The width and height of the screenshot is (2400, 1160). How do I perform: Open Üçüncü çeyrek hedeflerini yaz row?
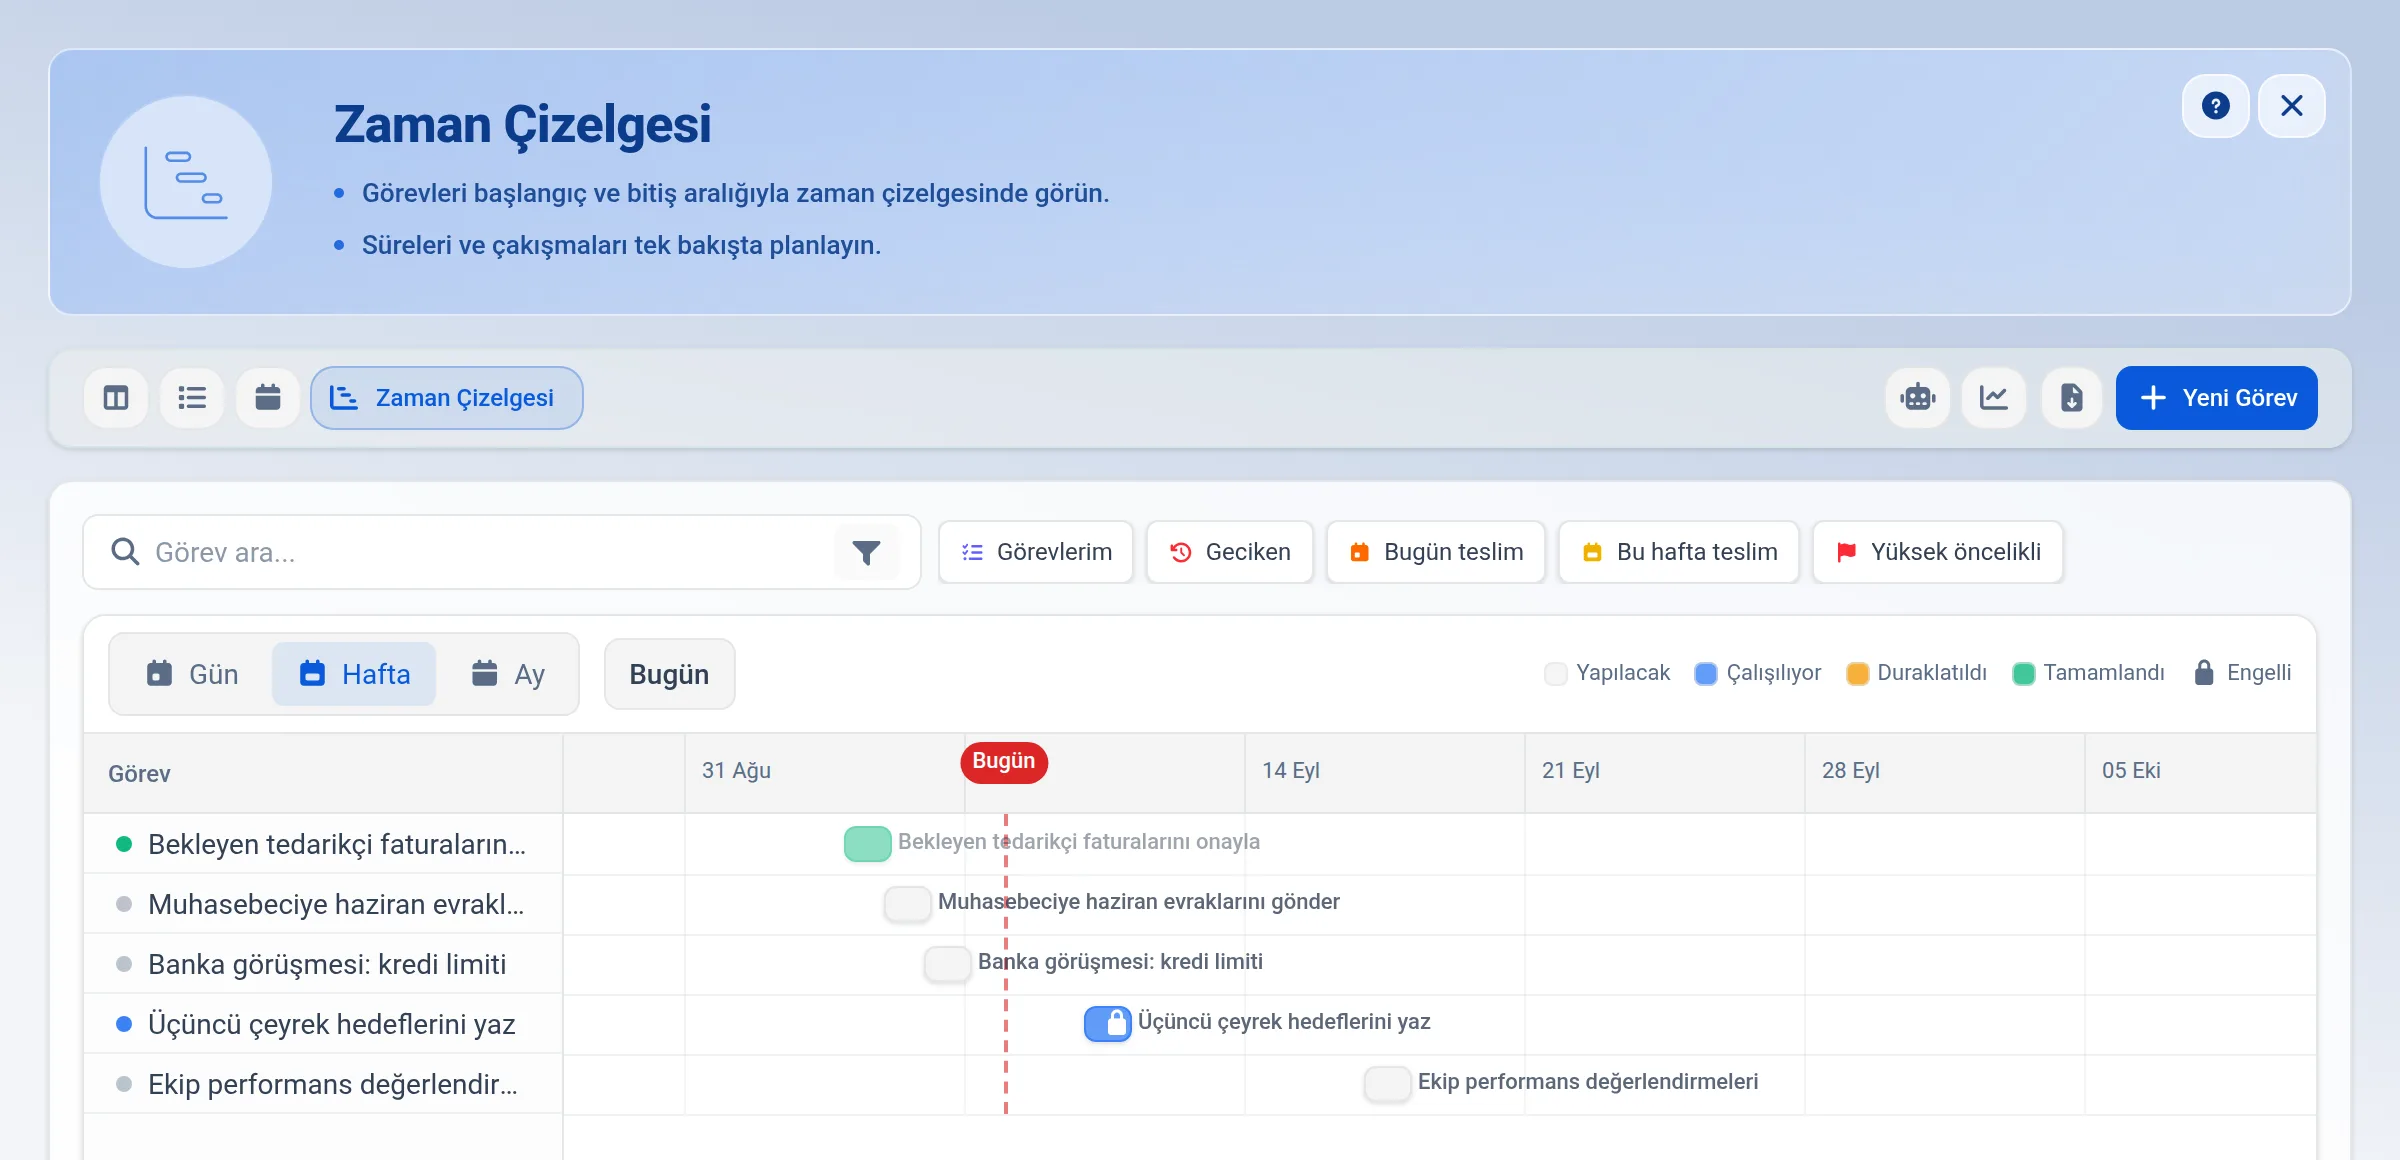(323, 1024)
